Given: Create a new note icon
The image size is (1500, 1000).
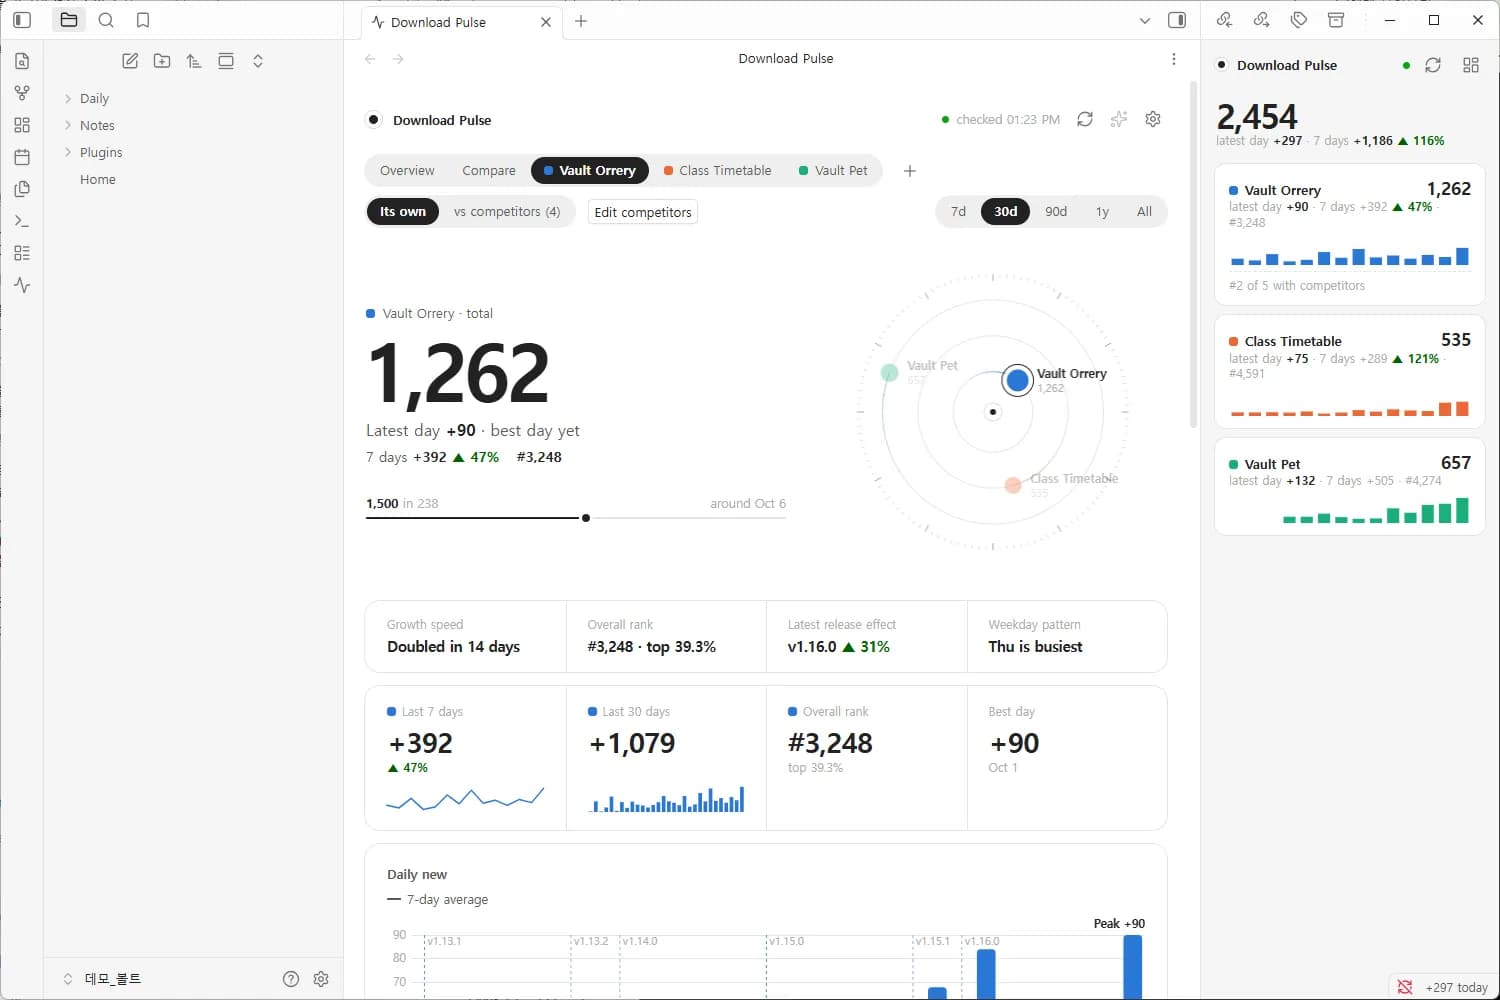Looking at the screenshot, I should click(x=130, y=61).
